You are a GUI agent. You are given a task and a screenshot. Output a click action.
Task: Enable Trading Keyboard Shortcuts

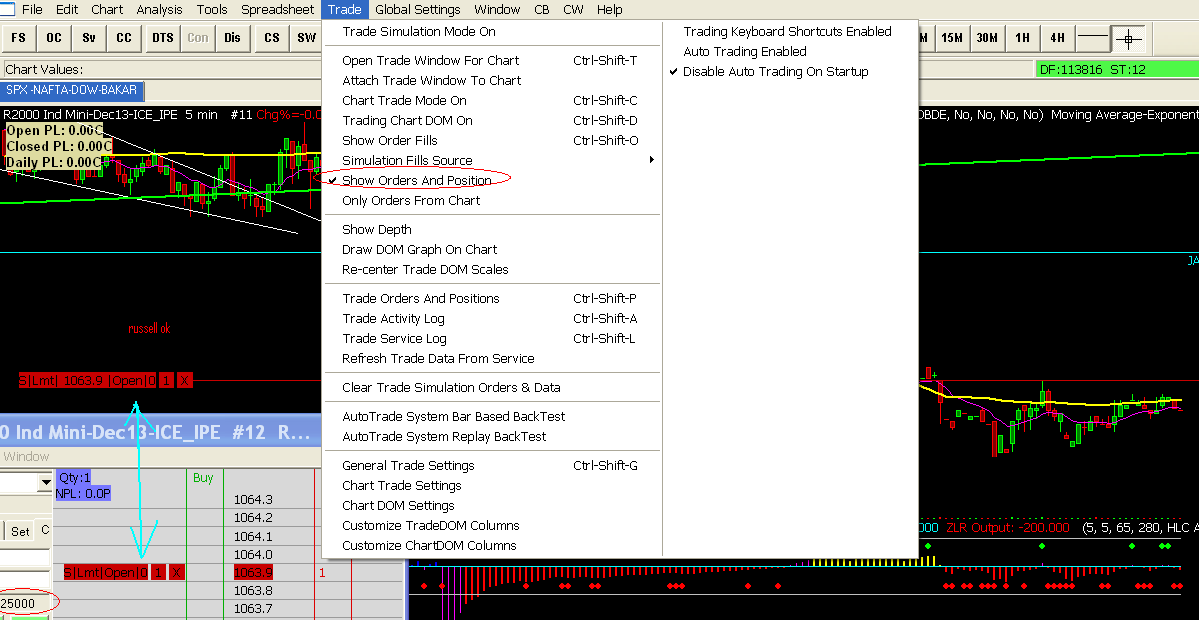click(791, 31)
